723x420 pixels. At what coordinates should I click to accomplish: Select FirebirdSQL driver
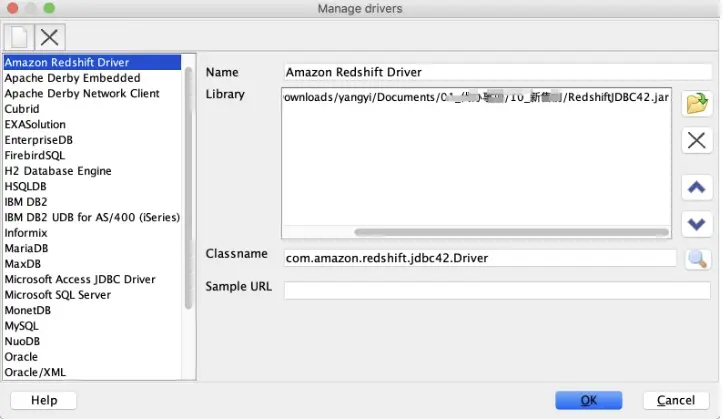(92, 155)
